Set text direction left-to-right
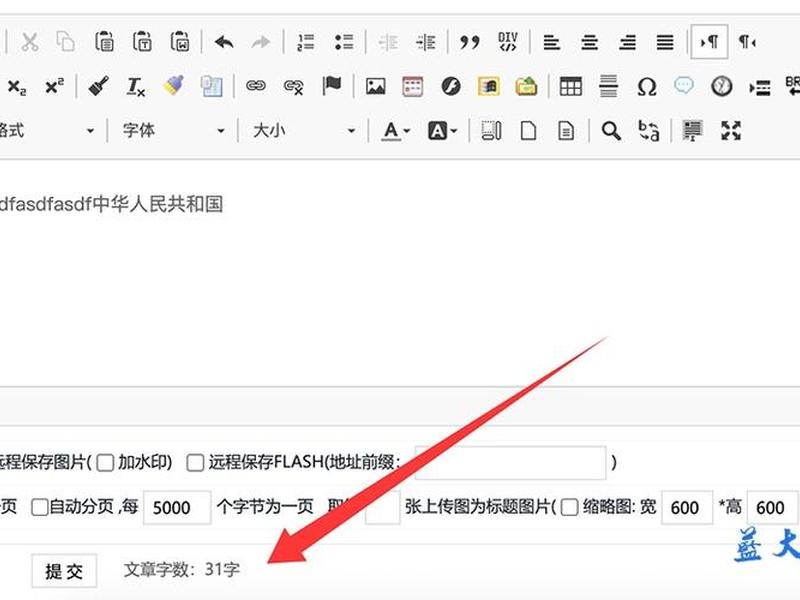Screen dimensions: 800x600 pos(709,42)
